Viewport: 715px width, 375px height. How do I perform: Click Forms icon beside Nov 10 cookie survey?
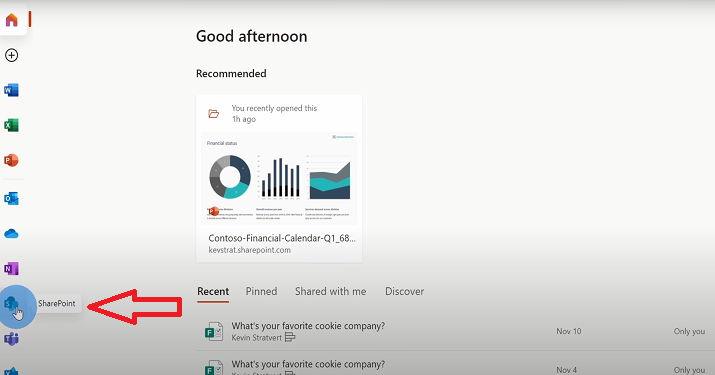point(213,332)
